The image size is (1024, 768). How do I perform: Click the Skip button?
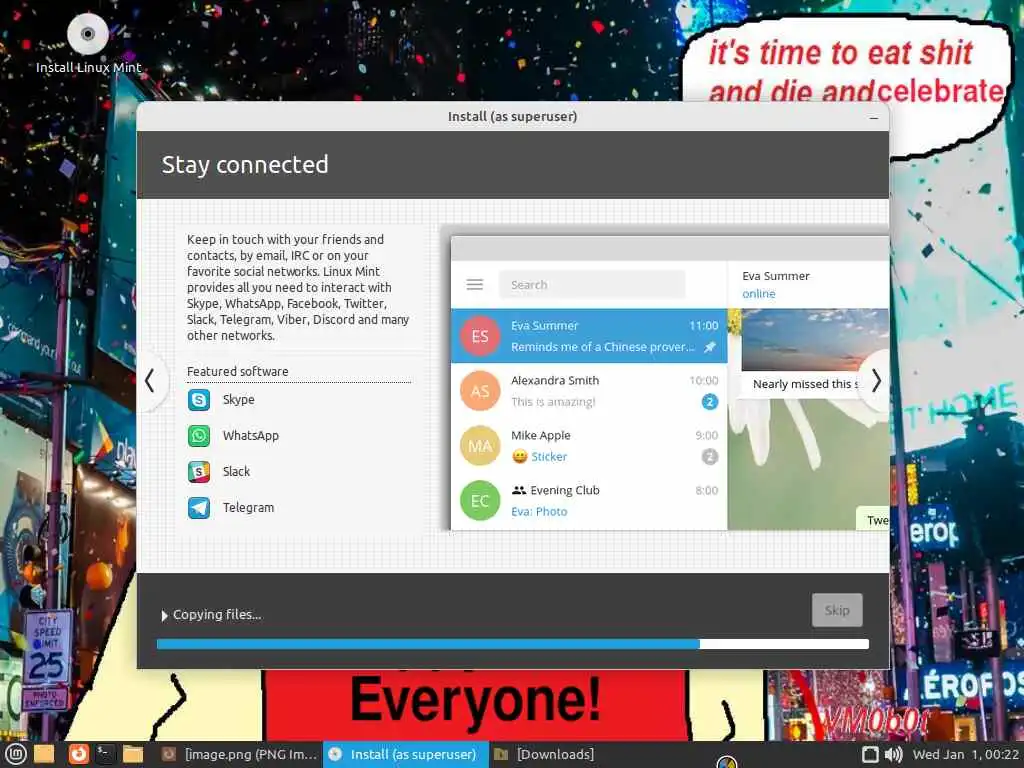pyautogui.click(x=837, y=610)
